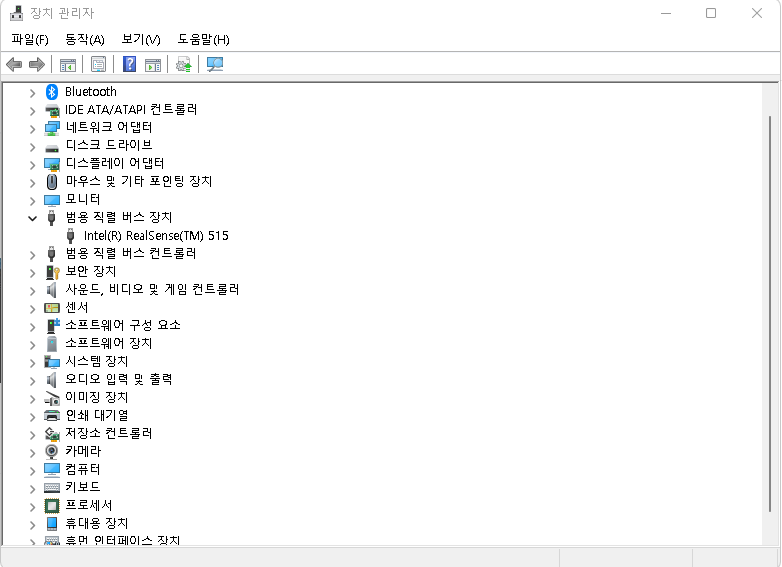Screen dimensions: 782x567
Task: Click Scan for hardware changes icon
Action: pyautogui.click(x=215, y=64)
